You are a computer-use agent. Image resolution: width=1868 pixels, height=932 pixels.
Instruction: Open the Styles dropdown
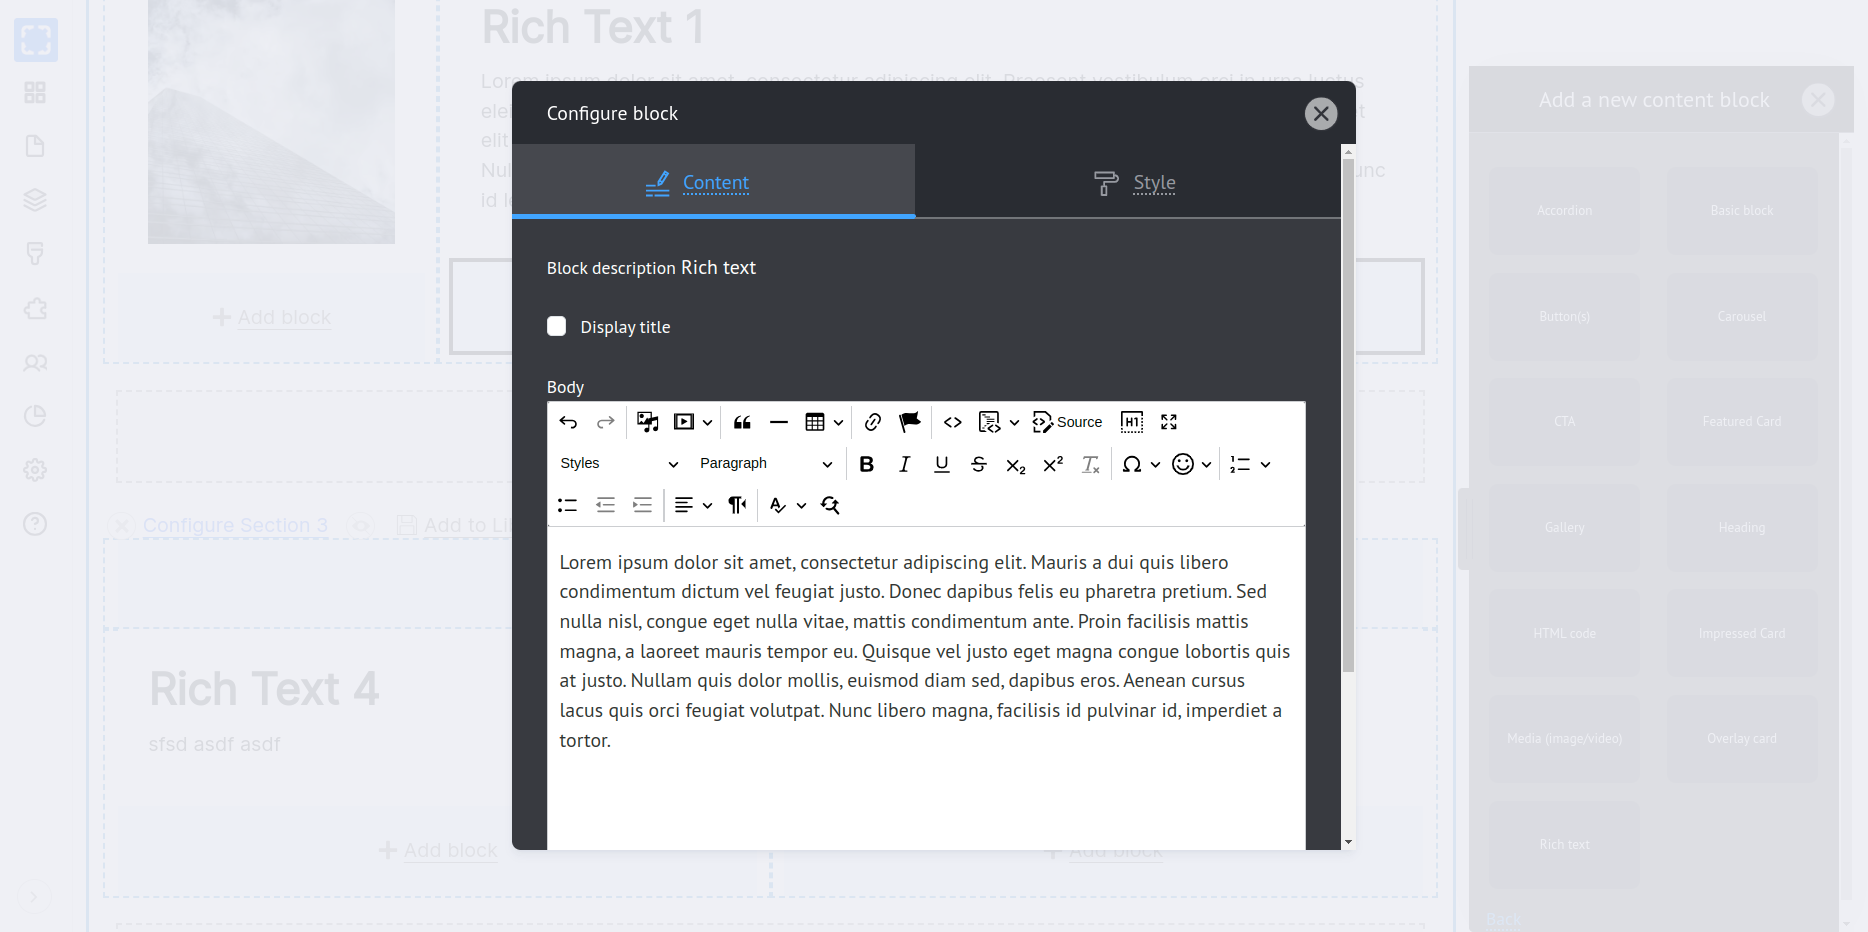619,464
